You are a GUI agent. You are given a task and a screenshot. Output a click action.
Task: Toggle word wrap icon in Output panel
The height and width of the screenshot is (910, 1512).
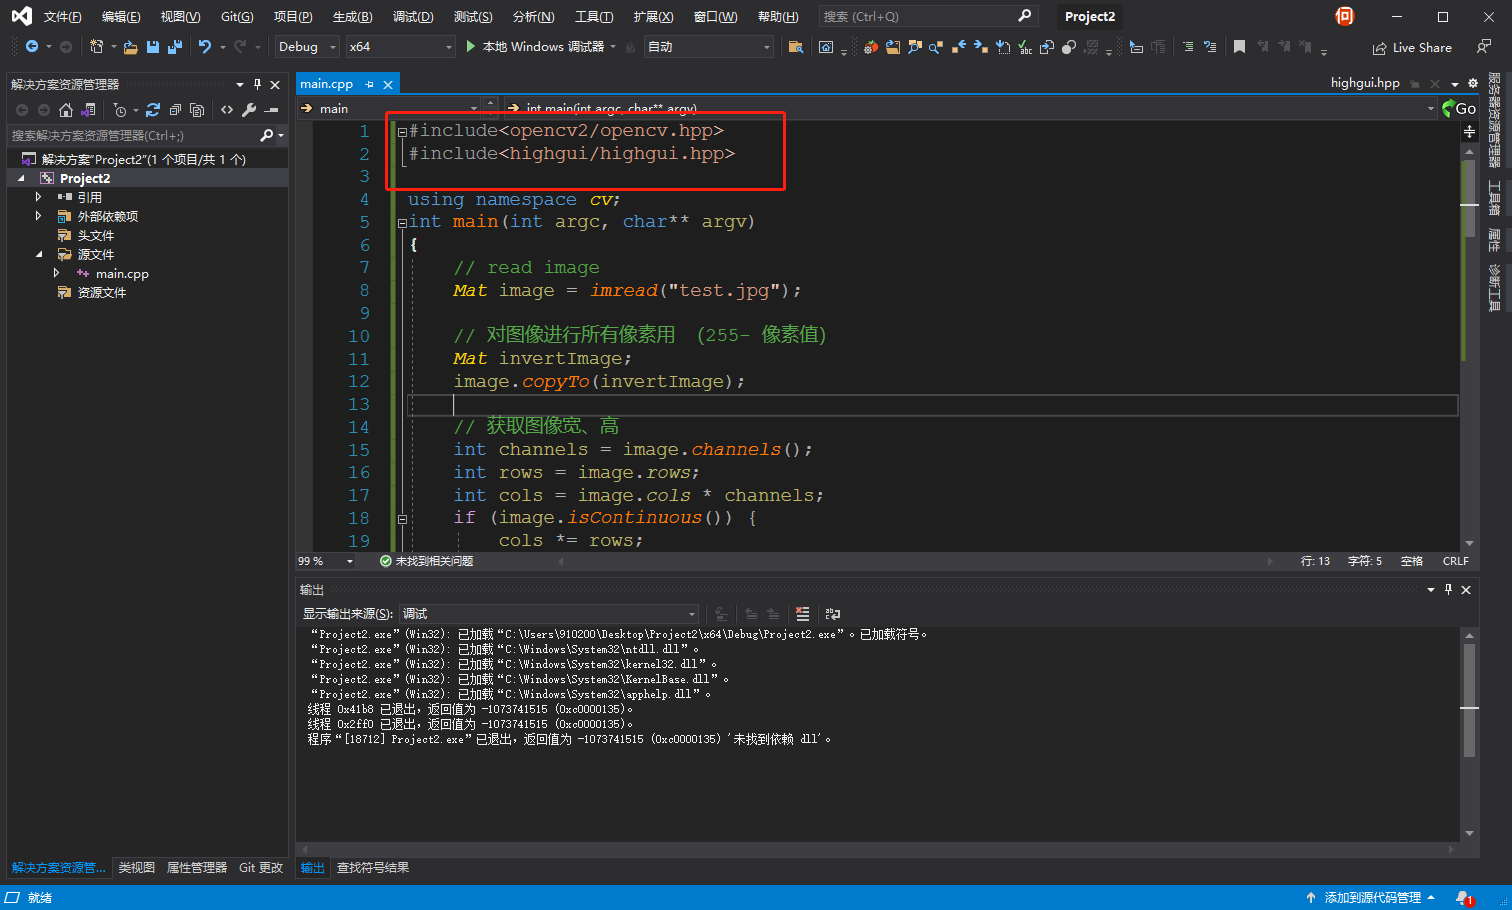click(x=833, y=614)
